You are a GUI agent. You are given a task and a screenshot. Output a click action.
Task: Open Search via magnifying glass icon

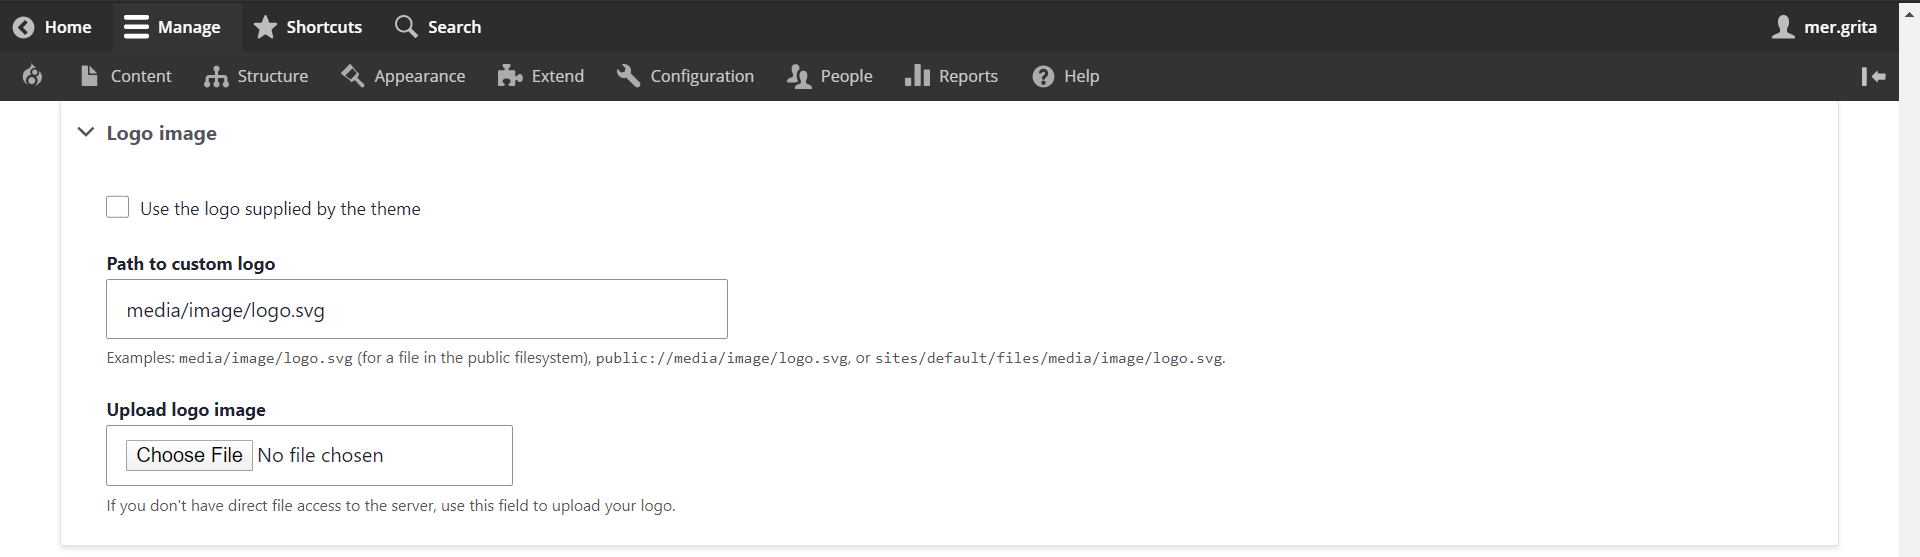coord(405,26)
